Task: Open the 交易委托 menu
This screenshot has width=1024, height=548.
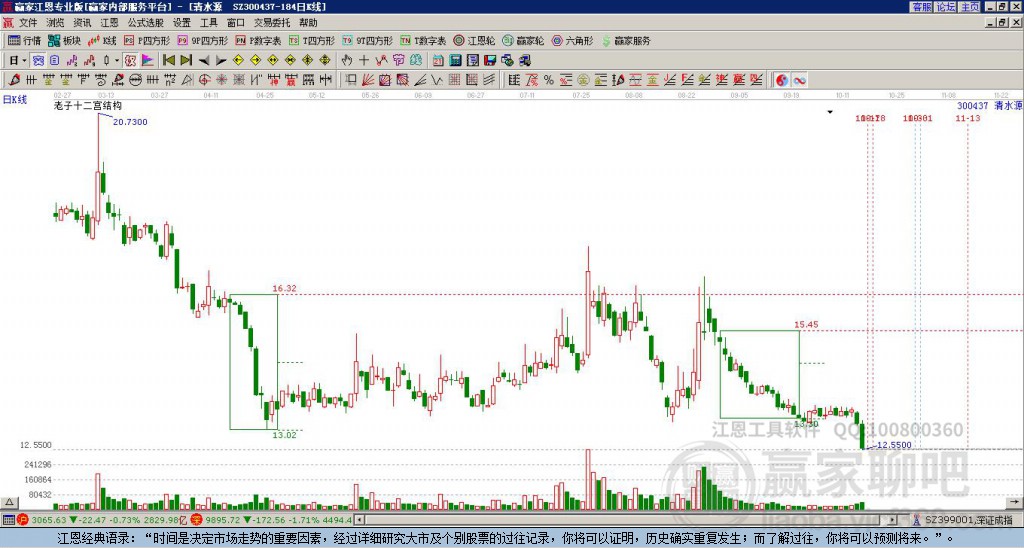Action: (x=272, y=23)
